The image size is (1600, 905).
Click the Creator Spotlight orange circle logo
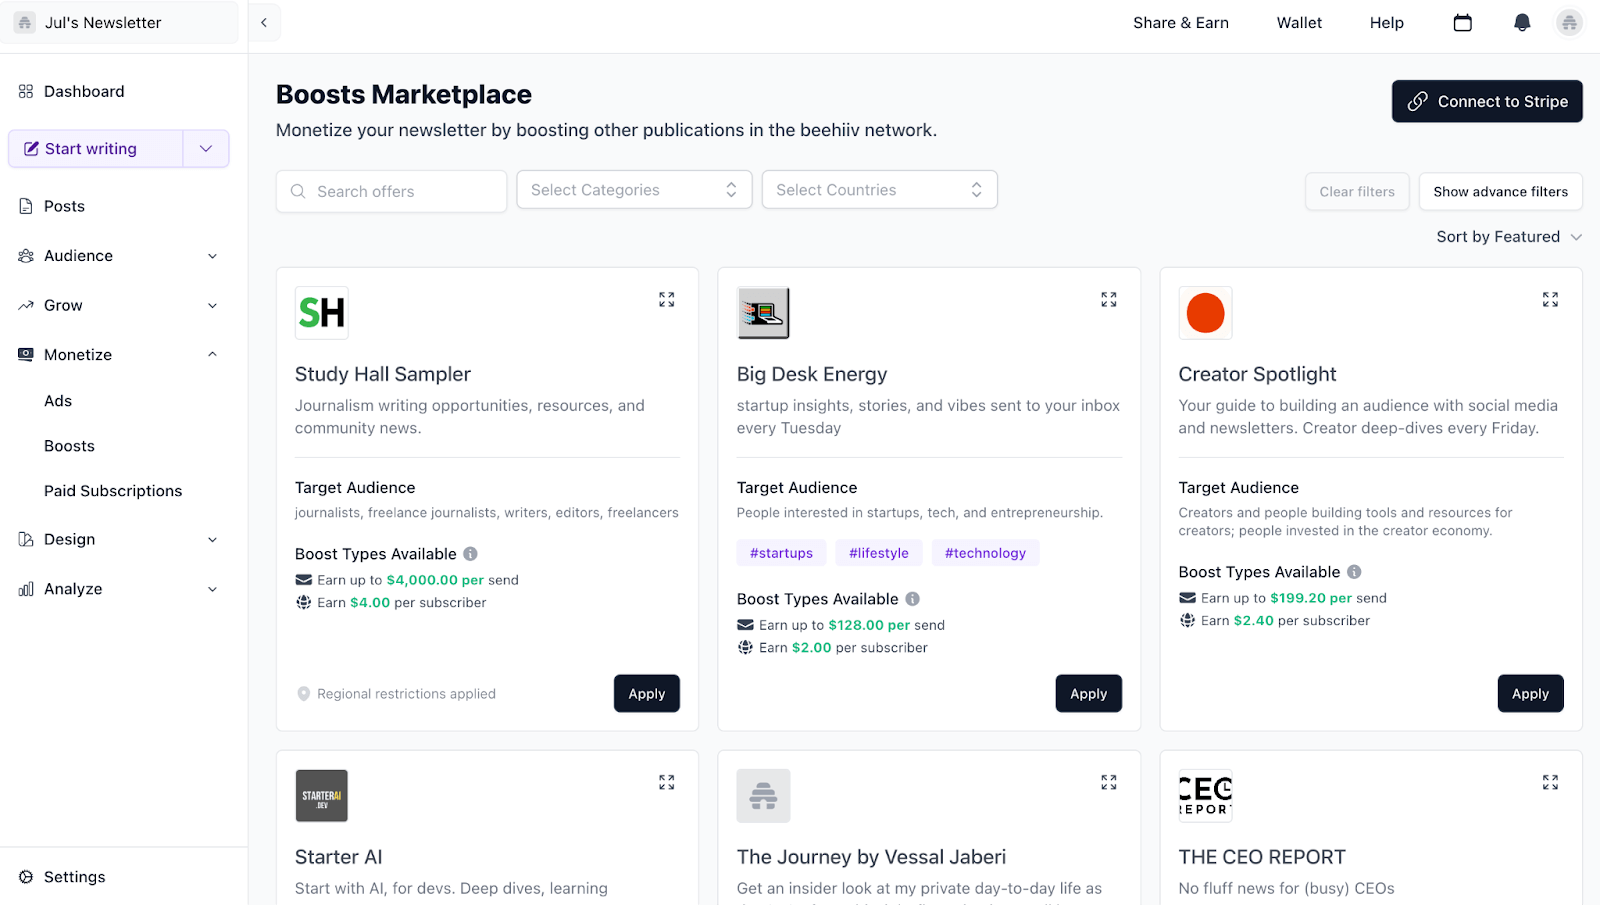pyautogui.click(x=1205, y=313)
